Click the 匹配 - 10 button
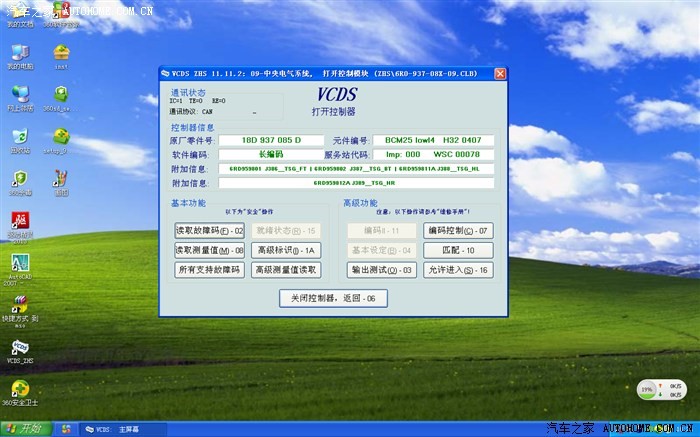Viewport: 700px width, 437px height. (457, 250)
